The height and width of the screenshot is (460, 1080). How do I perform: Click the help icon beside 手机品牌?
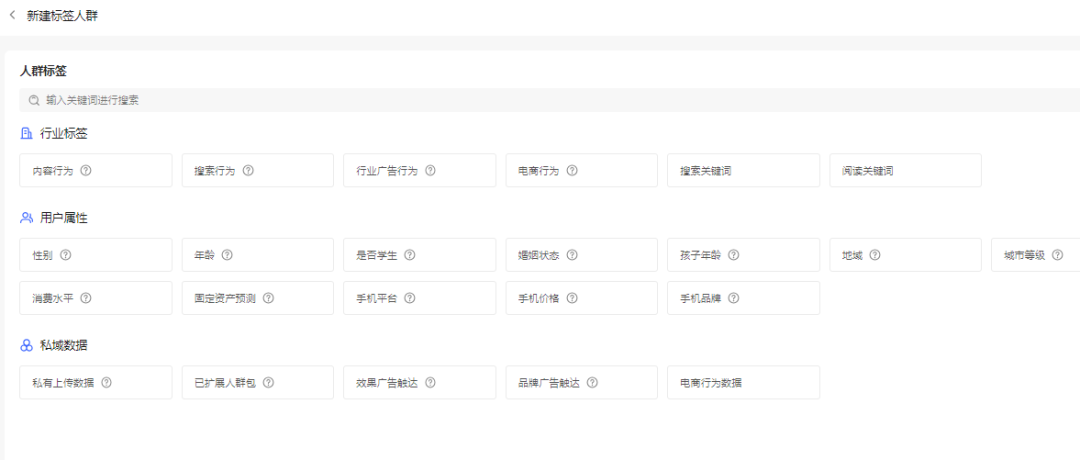tap(733, 298)
